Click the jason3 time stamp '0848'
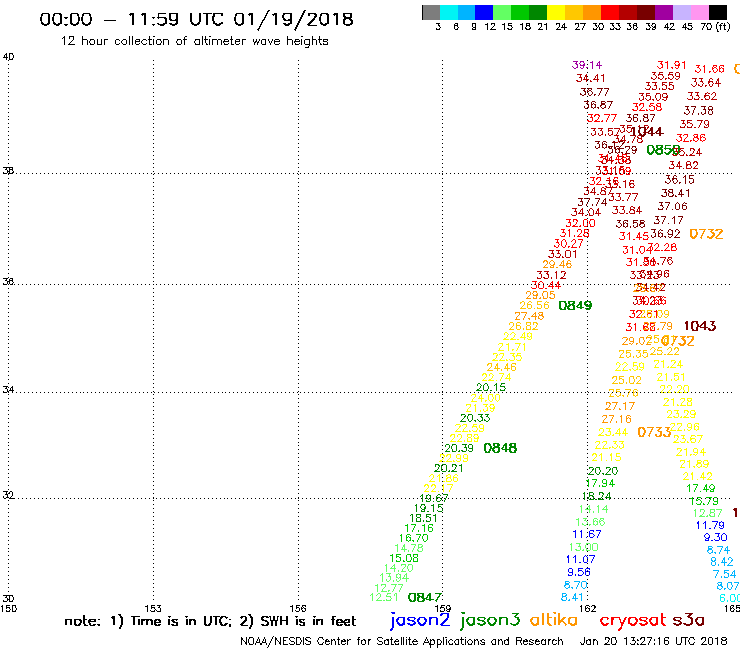 pos(500,448)
